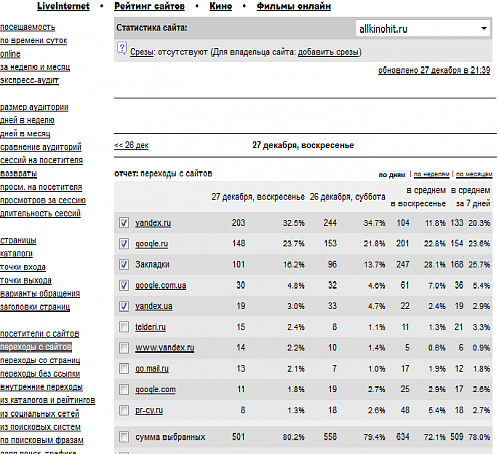Open сессий на посетителя report

41,160
